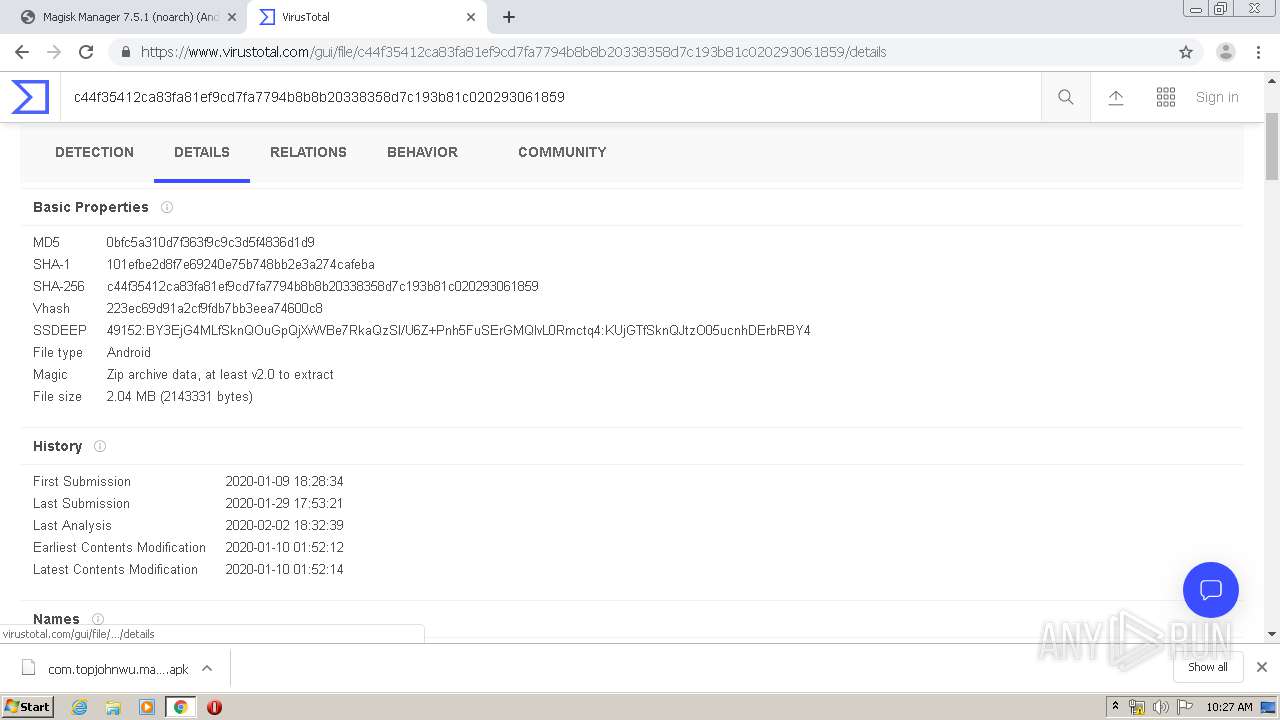Go back in browser history
This screenshot has height=720, width=1280.
point(22,52)
